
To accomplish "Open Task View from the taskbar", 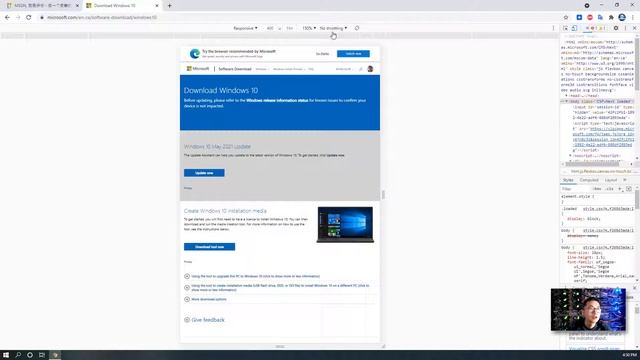I will pyautogui.click(x=42, y=355).
